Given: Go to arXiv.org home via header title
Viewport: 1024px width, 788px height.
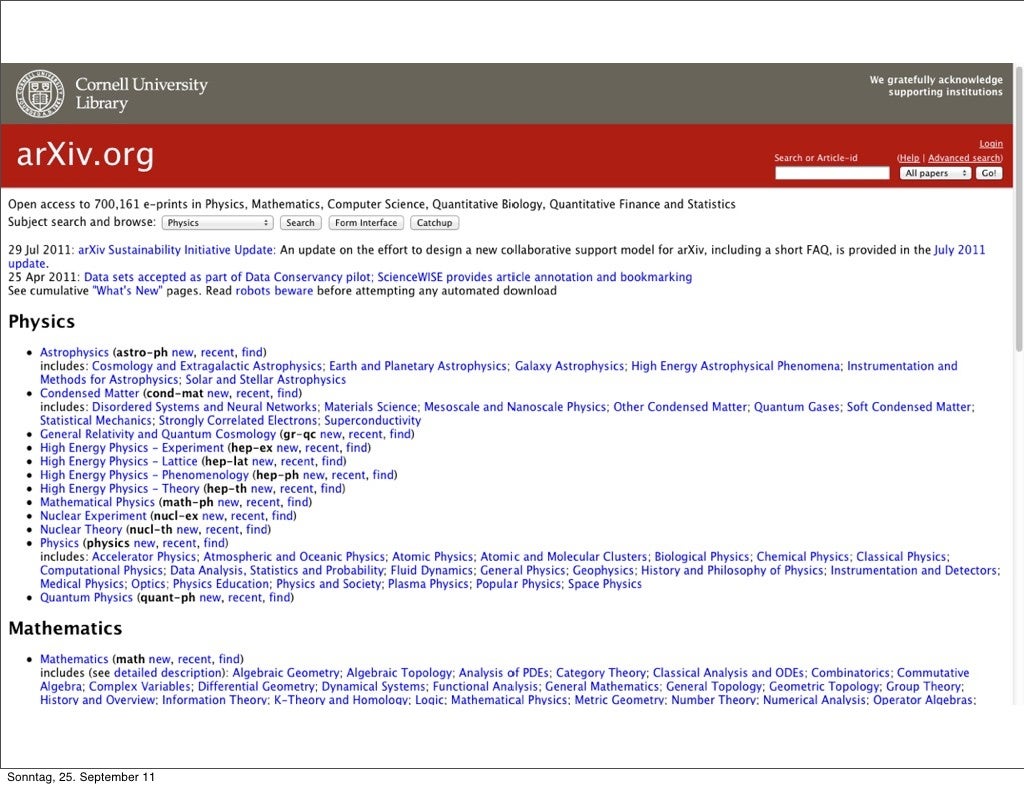Looking at the screenshot, I should 85,155.
